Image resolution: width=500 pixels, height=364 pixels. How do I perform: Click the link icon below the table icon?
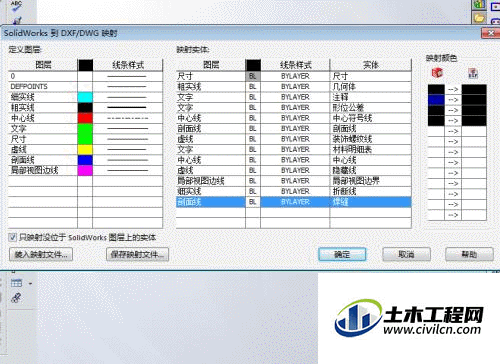[16, 297]
